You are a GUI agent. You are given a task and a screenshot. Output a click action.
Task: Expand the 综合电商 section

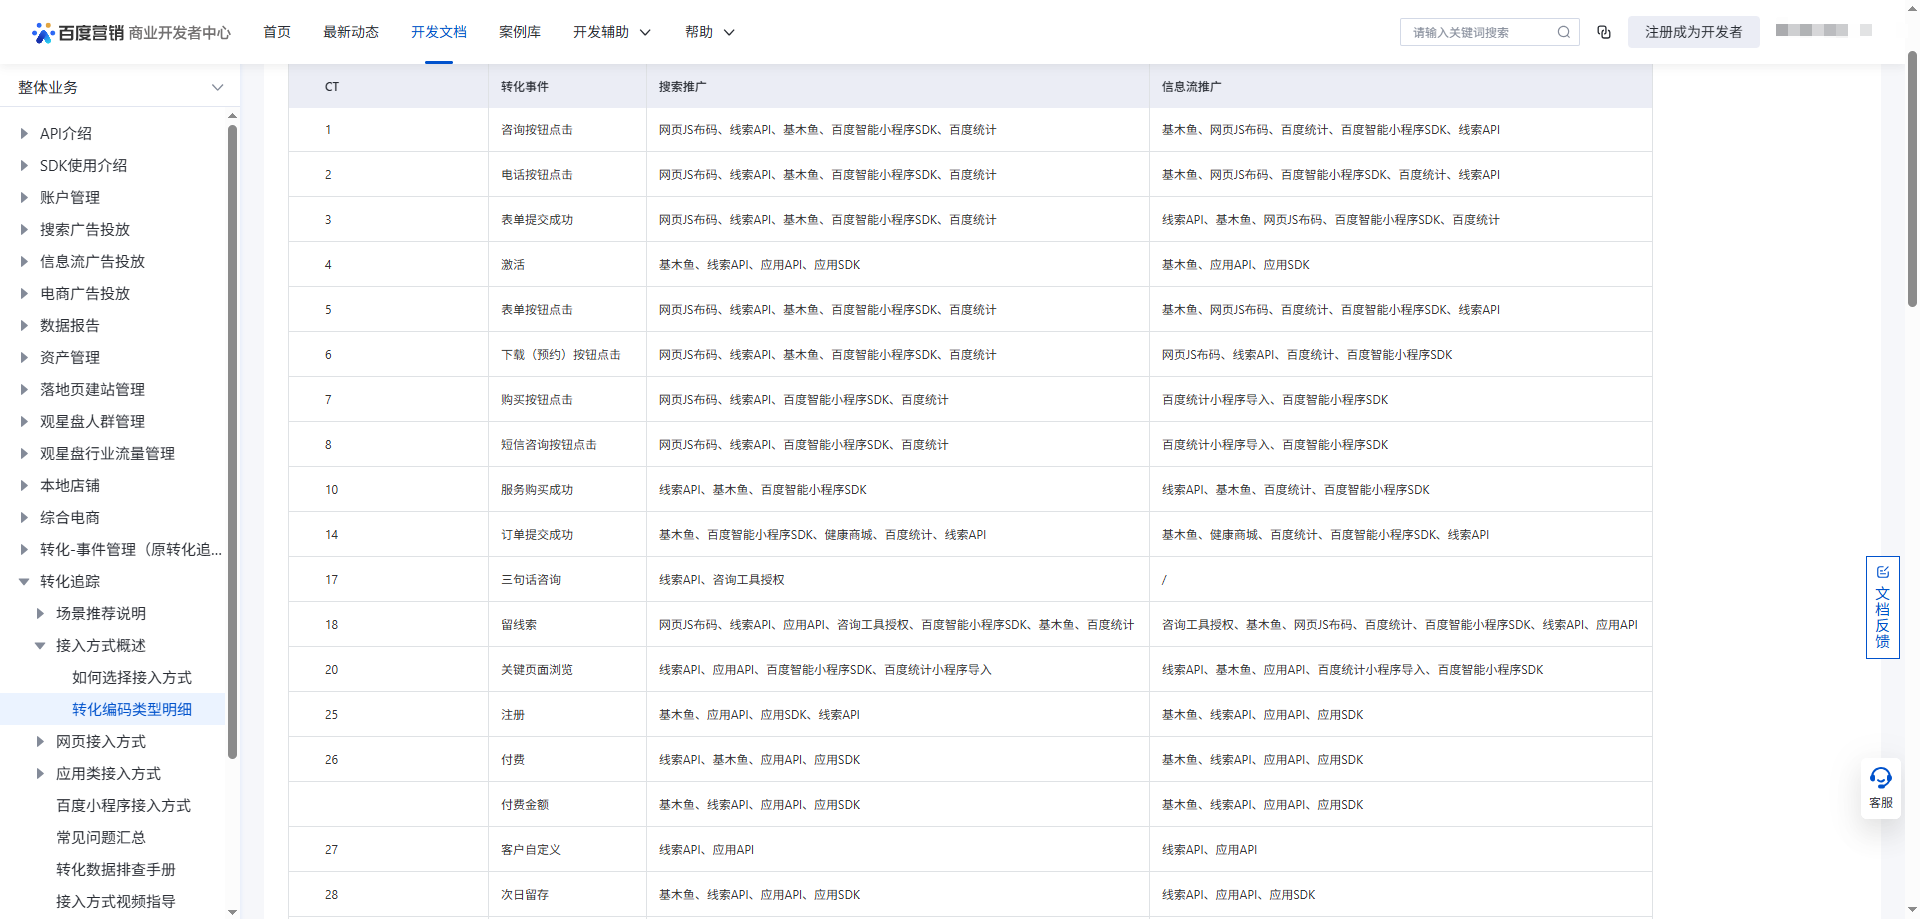pyautogui.click(x=24, y=517)
